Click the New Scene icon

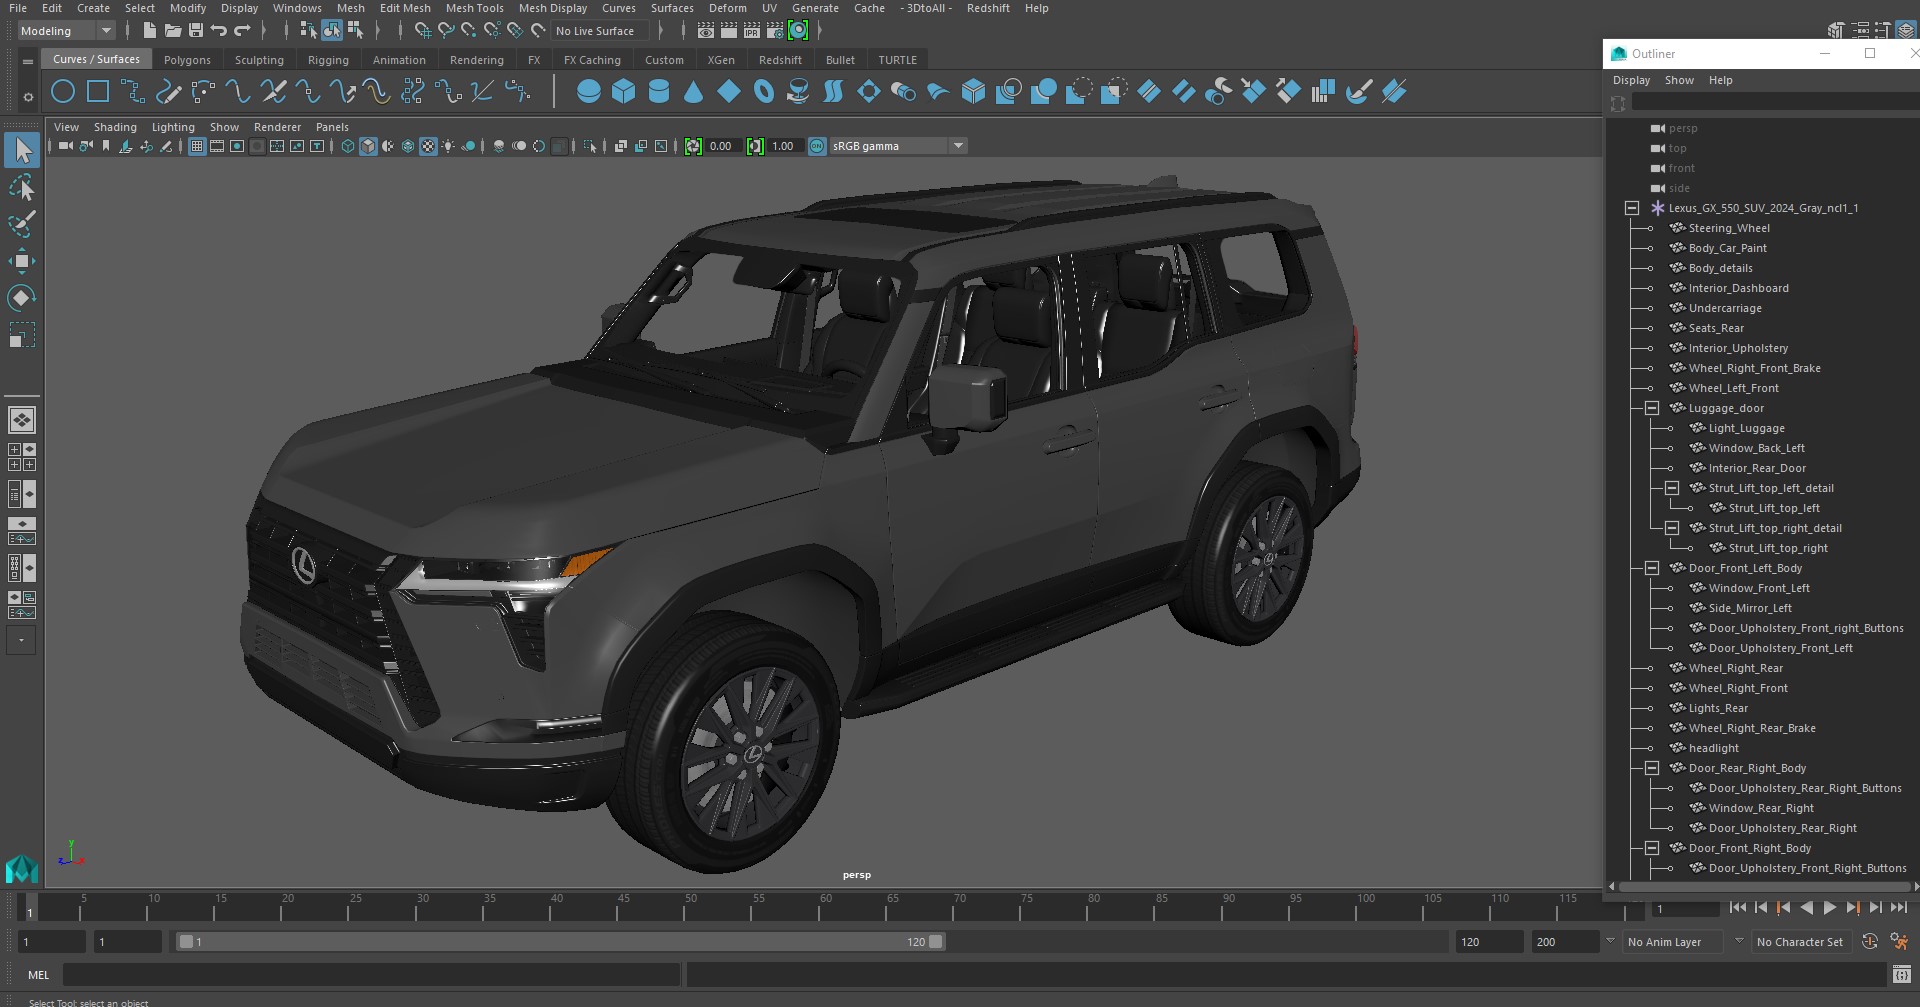149,31
